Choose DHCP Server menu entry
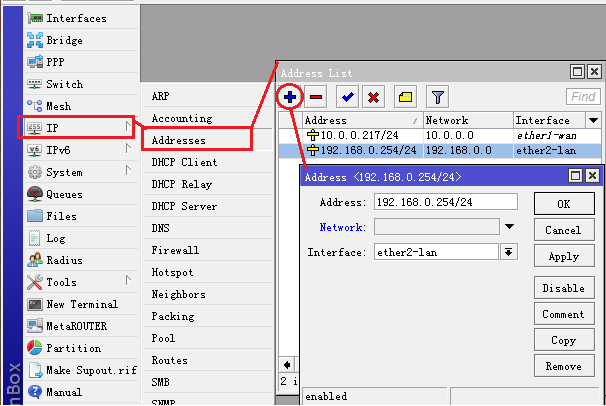Screen dimensions: 606x406 184,206
